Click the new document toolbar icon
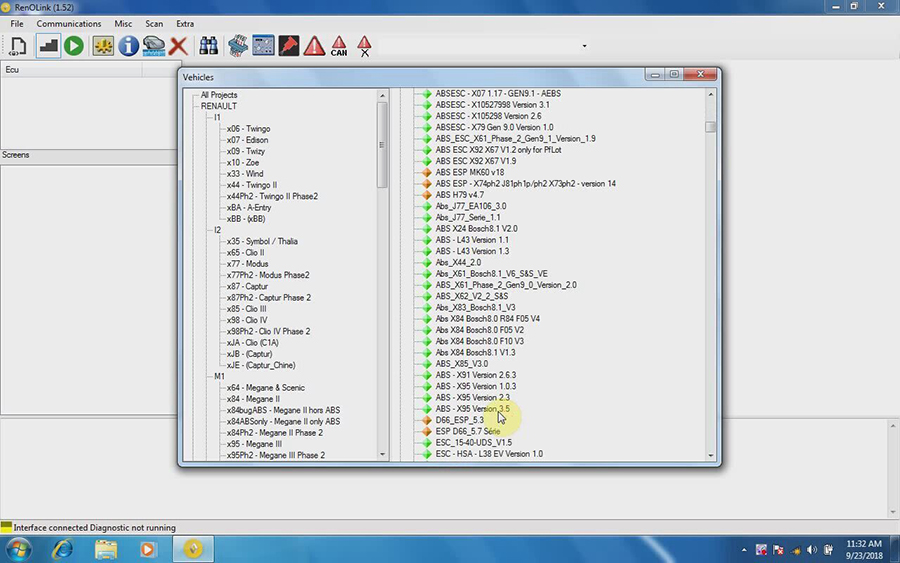Screen dimensions: 900x563 [18, 45]
